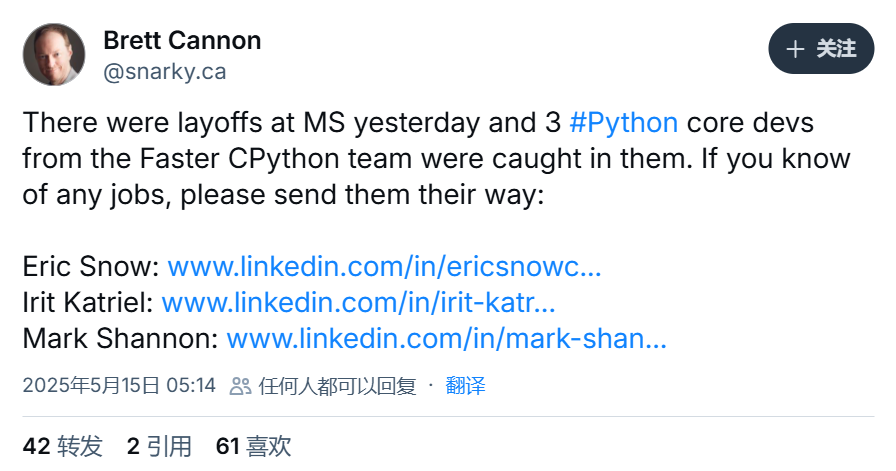The height and width of the screenshot is (471, 896).
Task: Open the #Python hashtag
Action: pyautogui.click(x=624, y=124)
